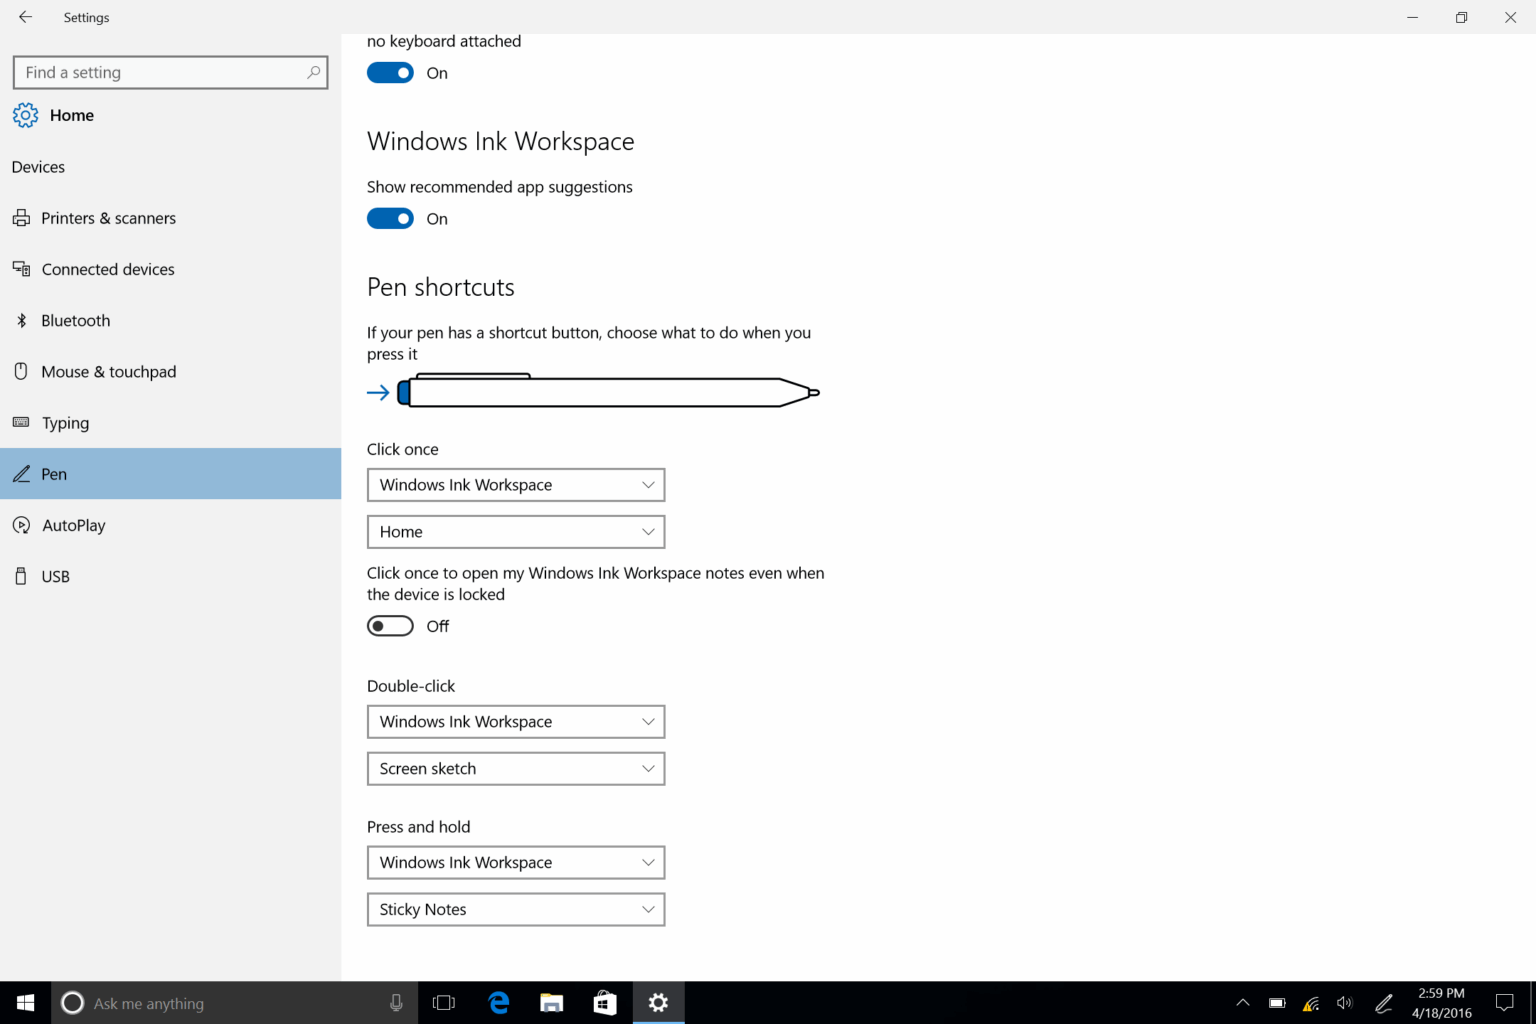Open the Action Center icon

pos(1505,1003)
